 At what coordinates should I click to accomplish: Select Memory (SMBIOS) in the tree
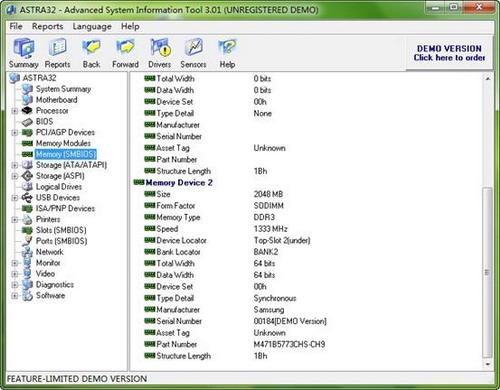click(66, 154)
